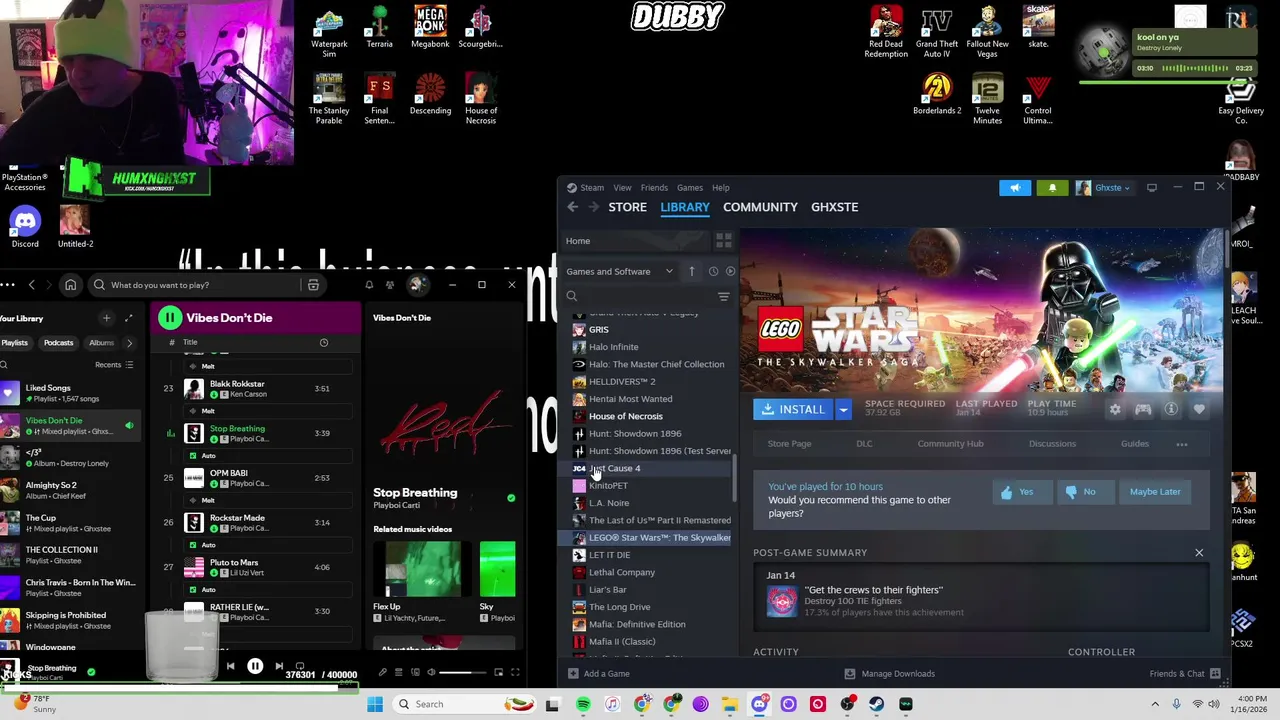1280x720 pixels.
Task: Open Terraria desktop shortcut
Action: coord(379,28)
